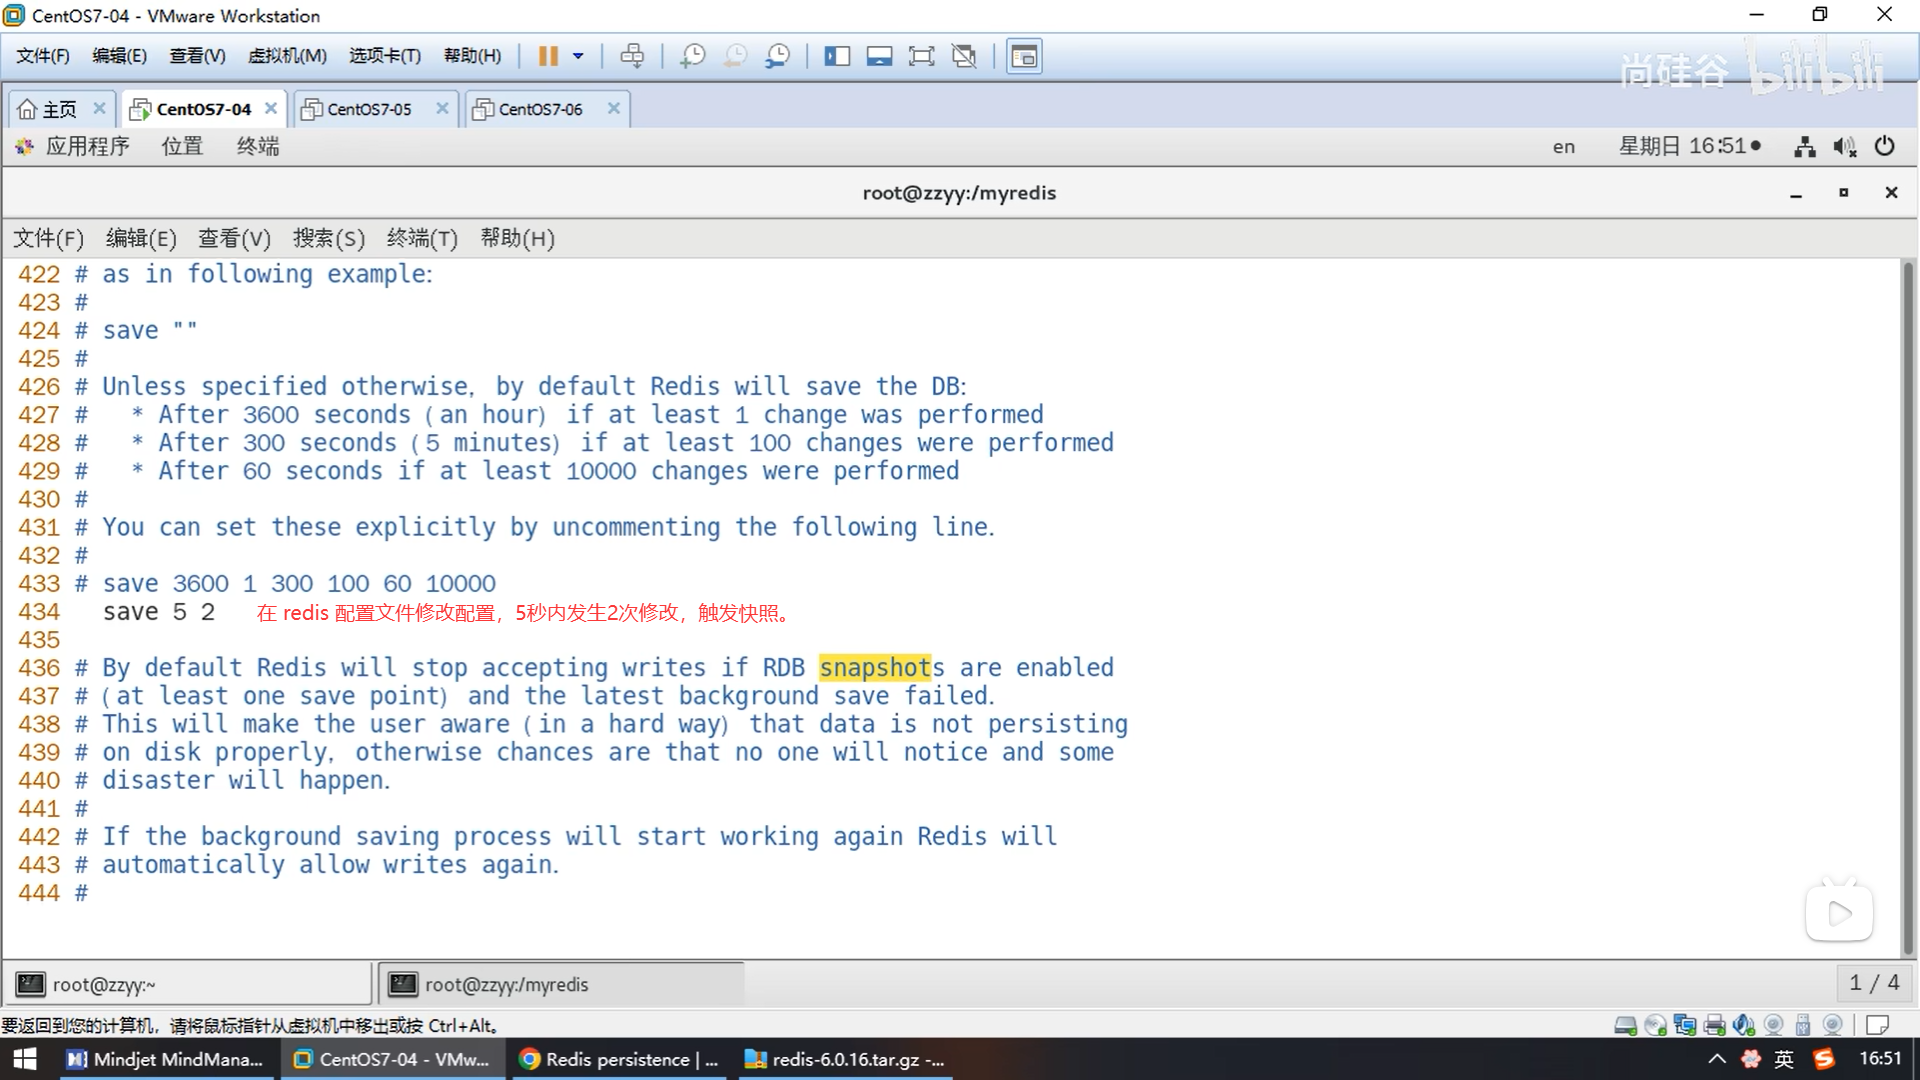Close the CentOS7-06 tab
Screen dimensions: 1920x1080
click(x=614, y=108)
